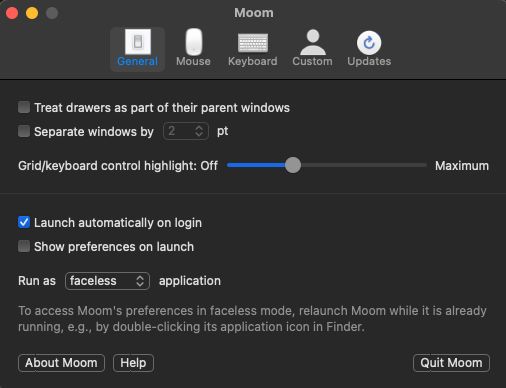Click the Keyboard tab label

[253, 61]
